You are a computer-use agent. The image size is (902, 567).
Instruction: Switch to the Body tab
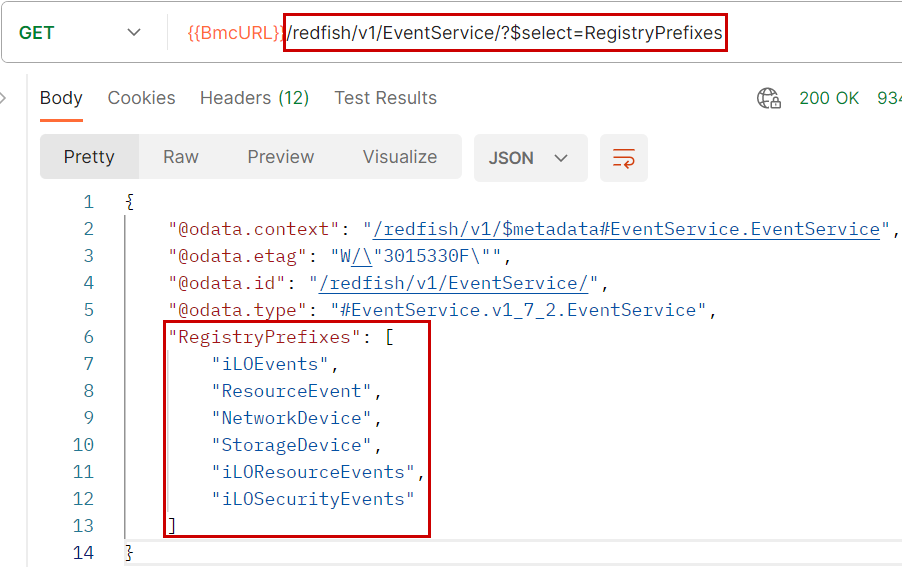(61, 98)
